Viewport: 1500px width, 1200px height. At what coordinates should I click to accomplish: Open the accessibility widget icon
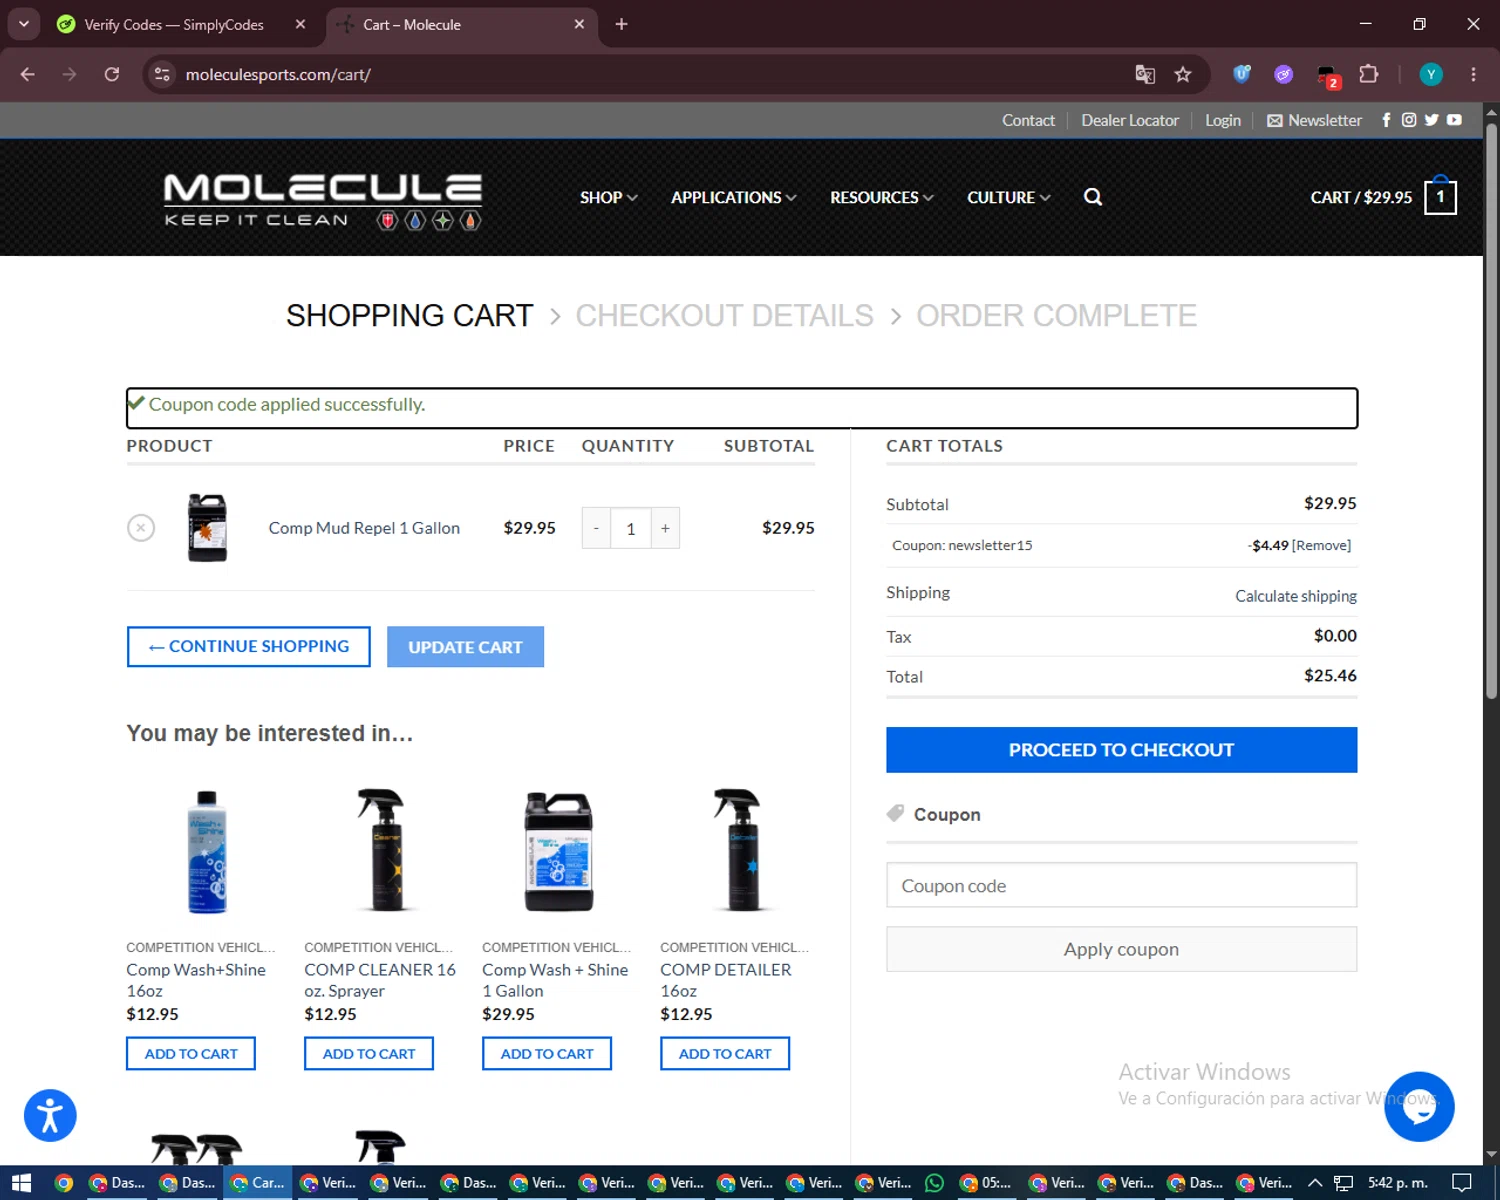pos(50,1115)
